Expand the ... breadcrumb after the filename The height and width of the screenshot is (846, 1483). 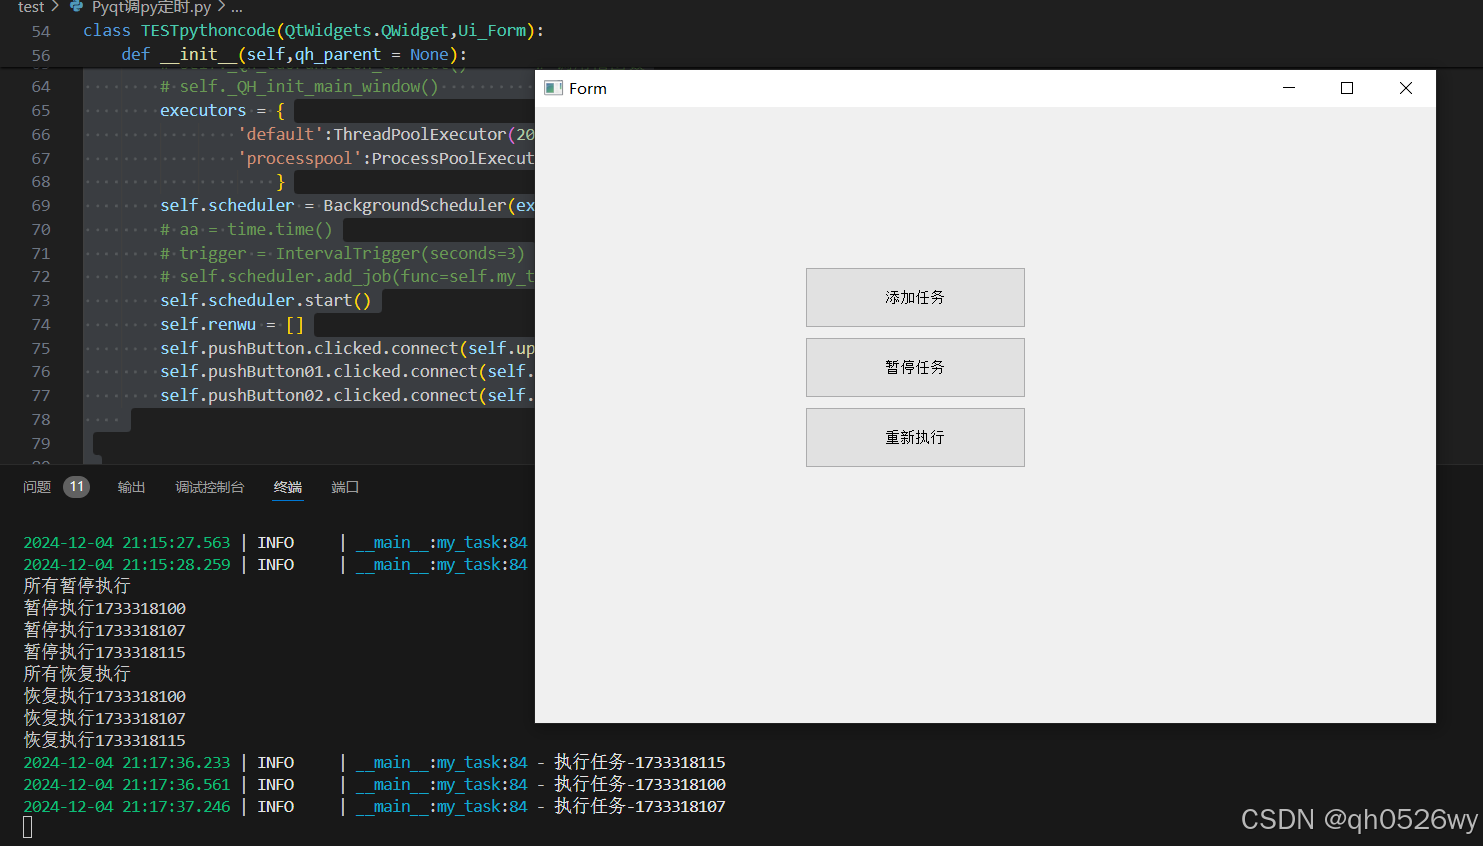pyautogui.click(x=236, y=7)
